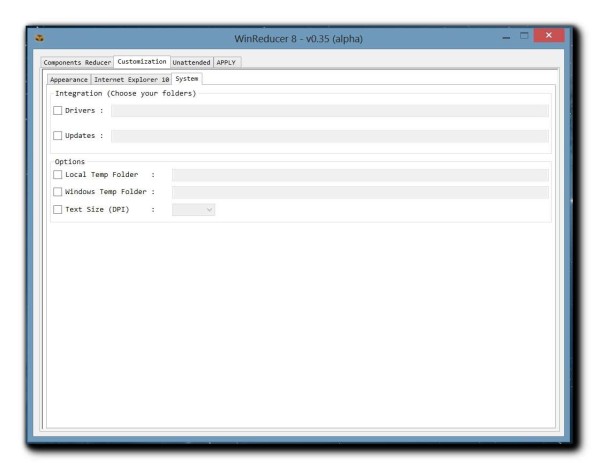
Task: Minimize the WinReducer window
Action: (506, 37)
